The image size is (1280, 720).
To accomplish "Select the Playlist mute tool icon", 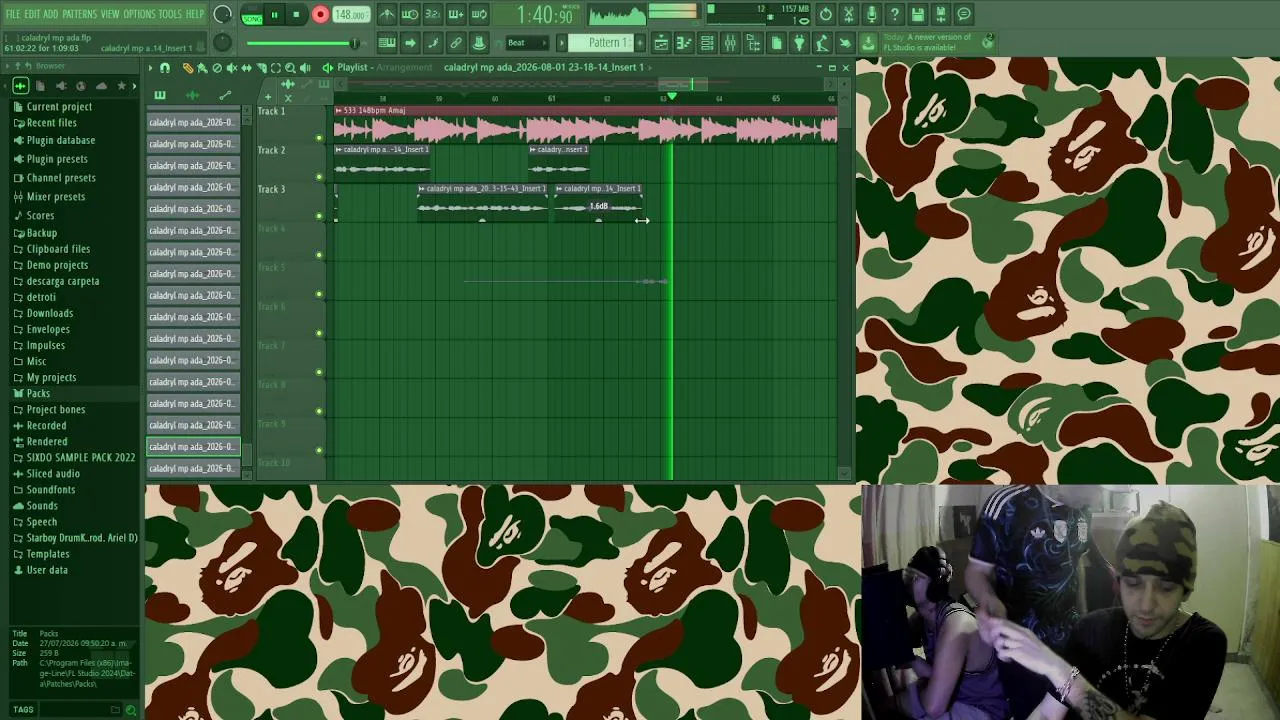I will click(231, 68).
